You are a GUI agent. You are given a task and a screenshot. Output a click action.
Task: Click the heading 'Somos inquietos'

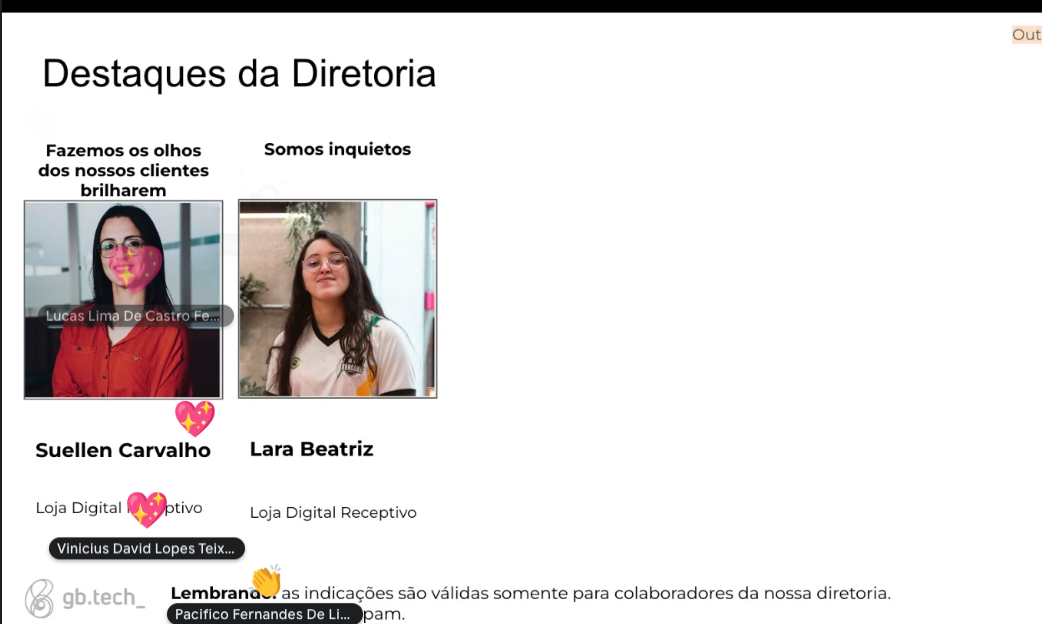point(337,149)
